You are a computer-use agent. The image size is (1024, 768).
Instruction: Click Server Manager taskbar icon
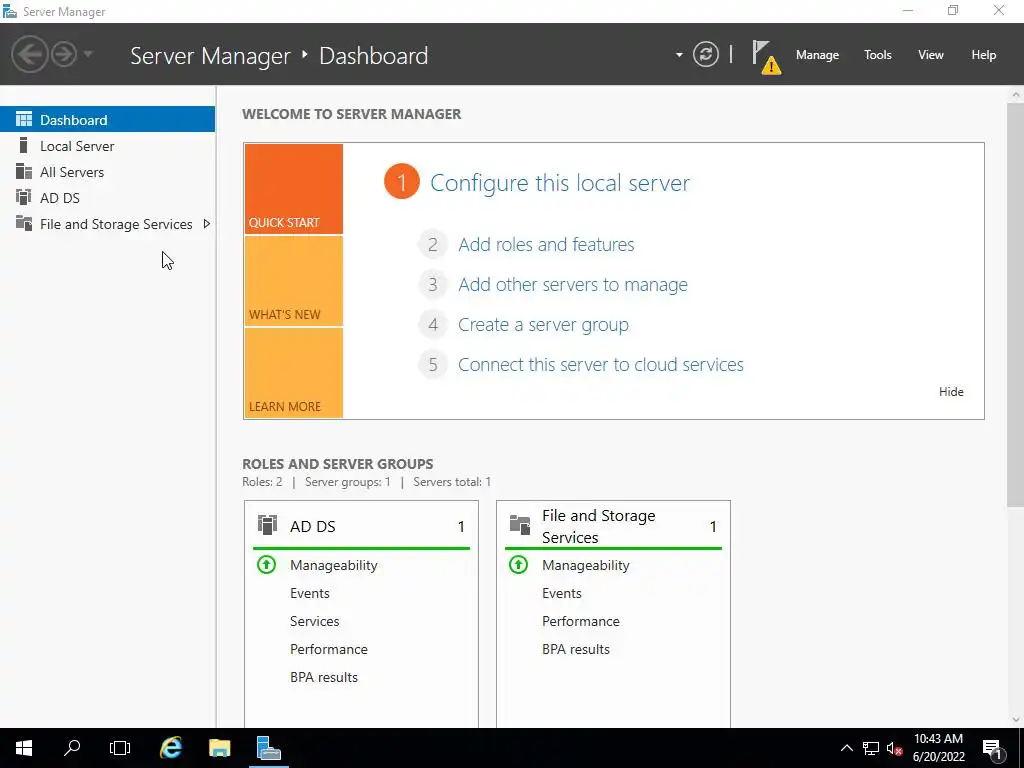click(x=268, y=748)
